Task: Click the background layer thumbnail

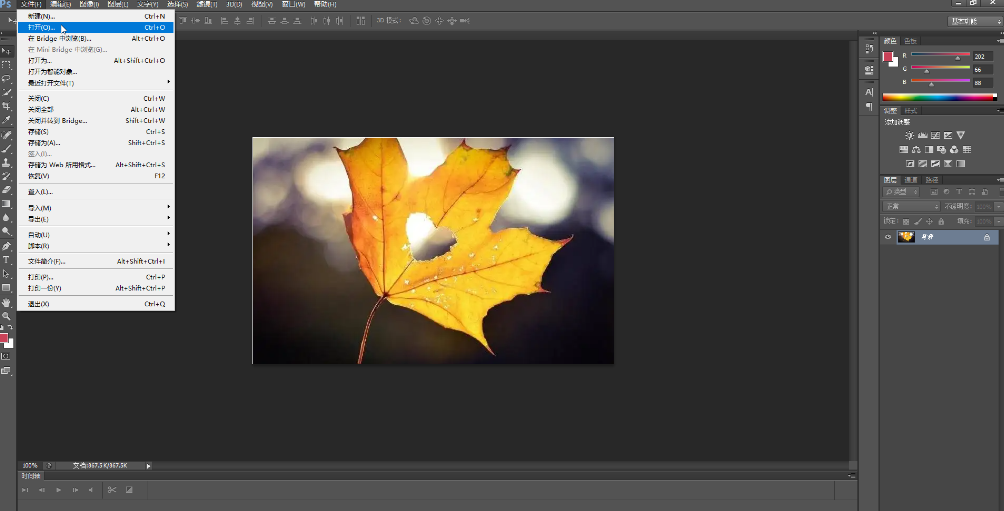Action: click(x=906, y=237)
